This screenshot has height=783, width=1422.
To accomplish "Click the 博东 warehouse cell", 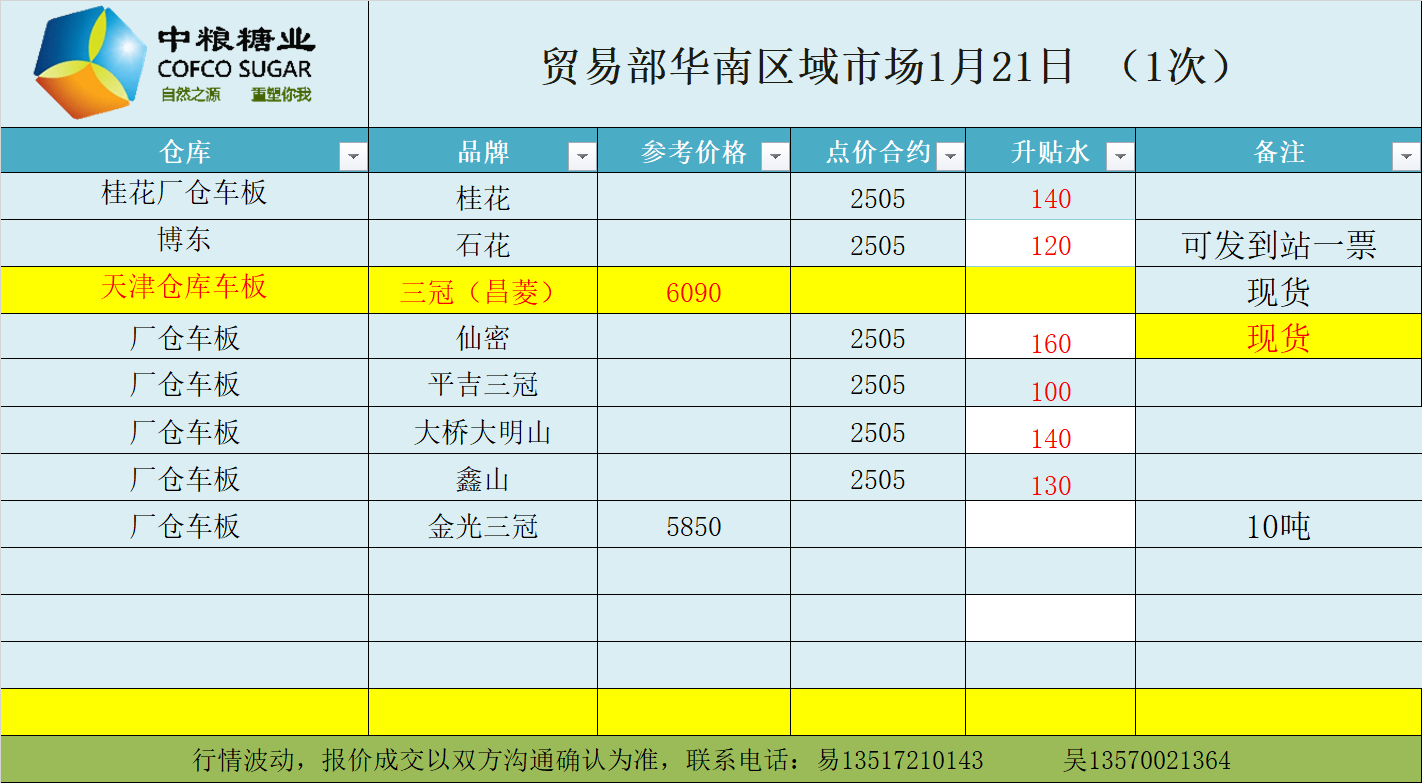I will pyautogui.click(x=185, y=241).
